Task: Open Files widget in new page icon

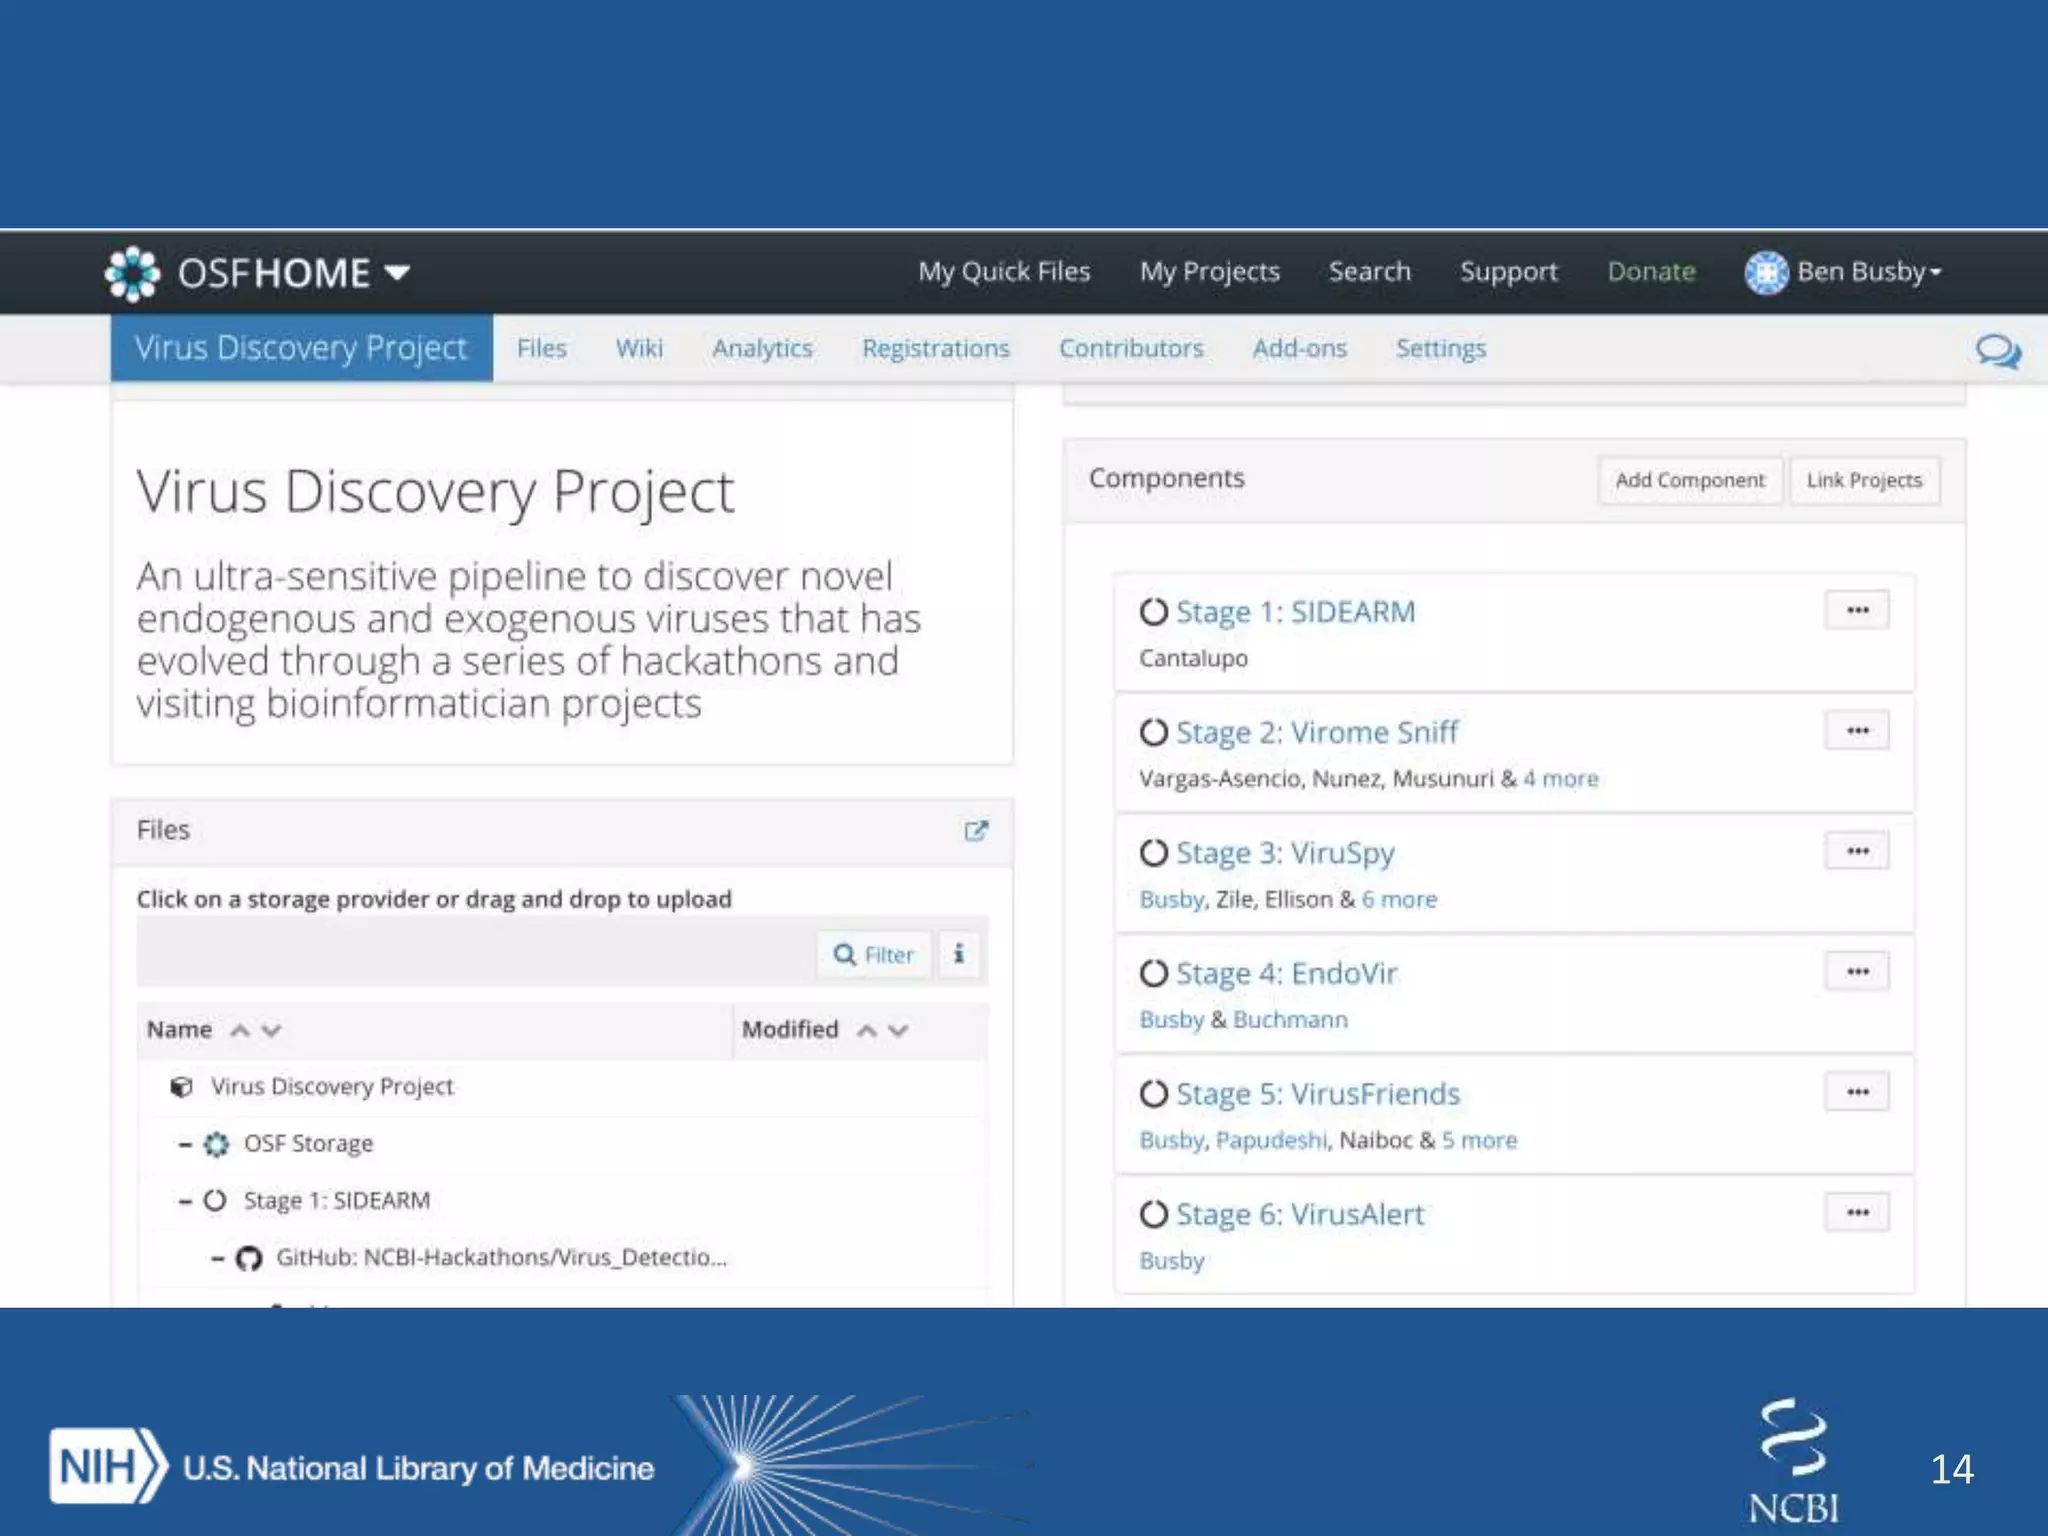Action: coord(976,831)
